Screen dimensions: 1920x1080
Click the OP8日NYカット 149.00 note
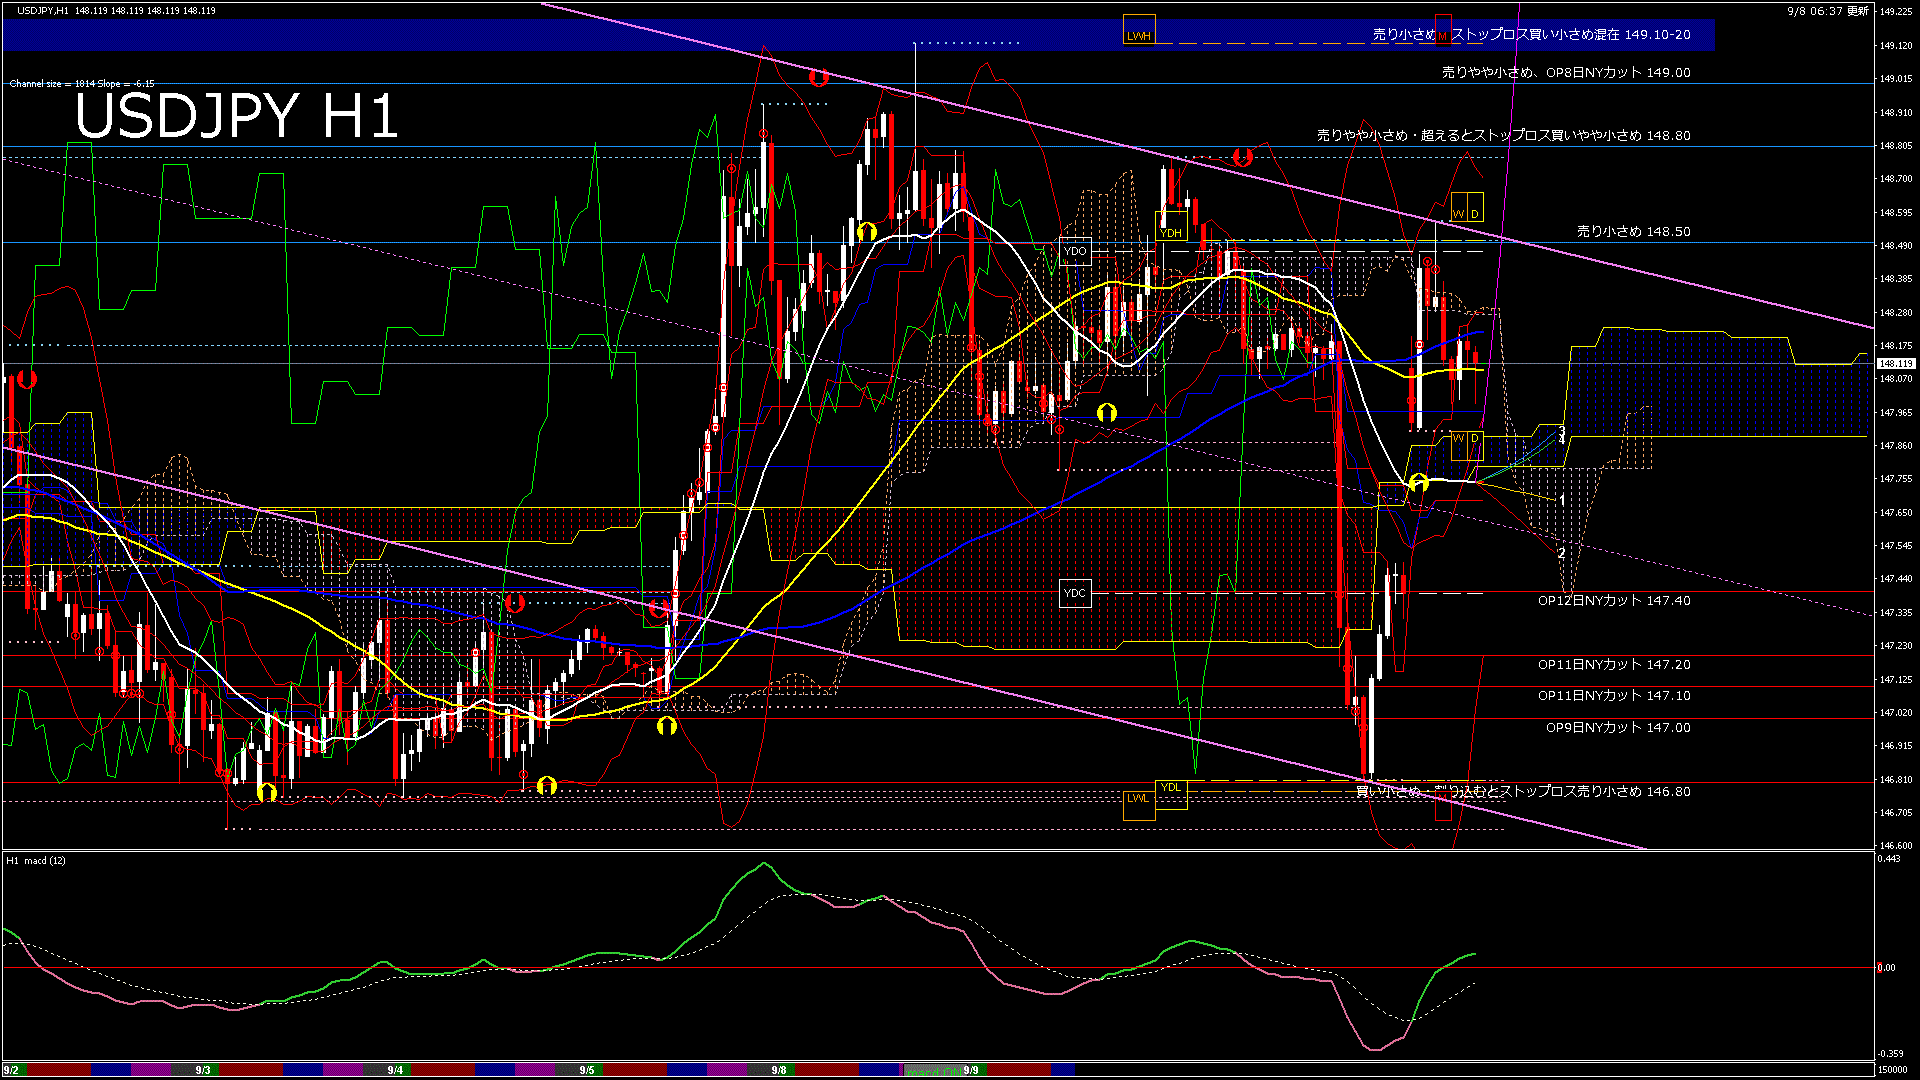click(1566, 72)
